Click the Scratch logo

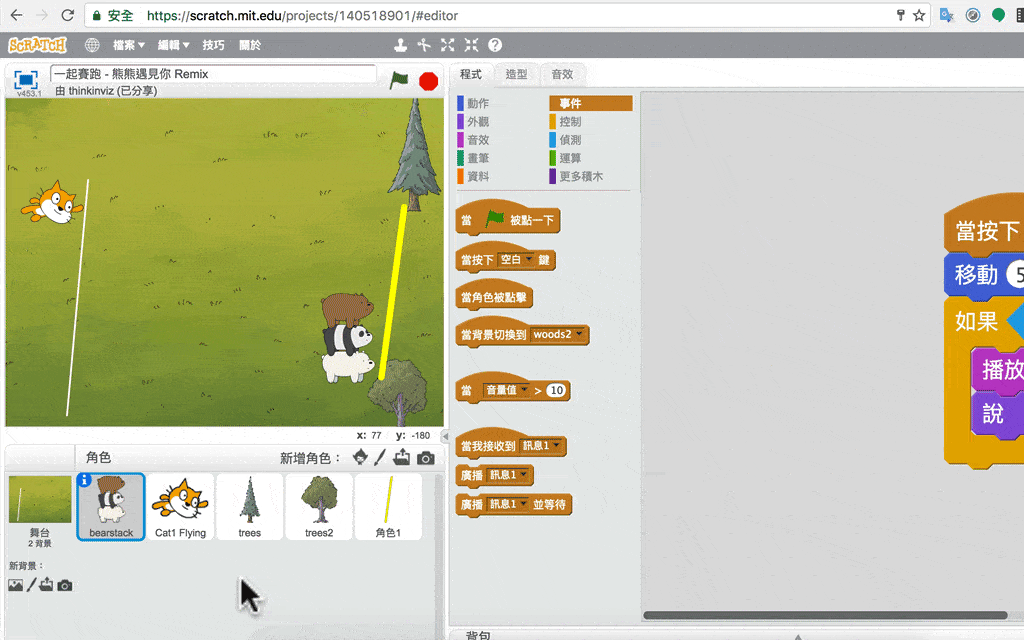[x=37, y=45]
